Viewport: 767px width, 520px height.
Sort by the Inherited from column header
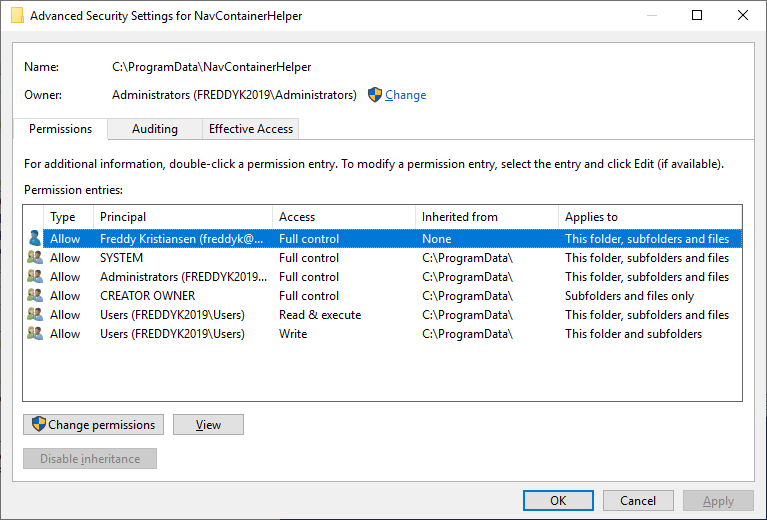(x=486, y=217)
